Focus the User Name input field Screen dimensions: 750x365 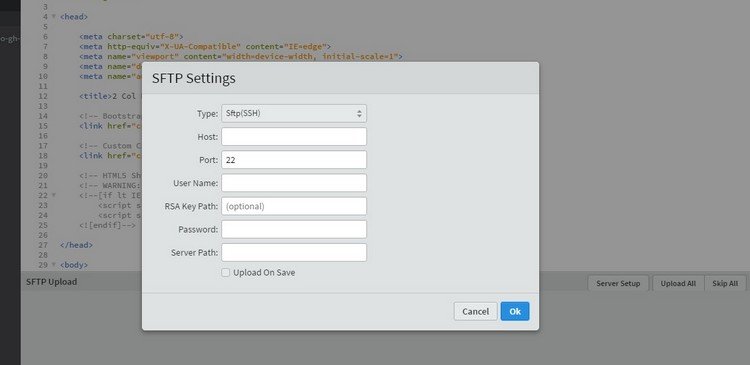click(294, 183)
